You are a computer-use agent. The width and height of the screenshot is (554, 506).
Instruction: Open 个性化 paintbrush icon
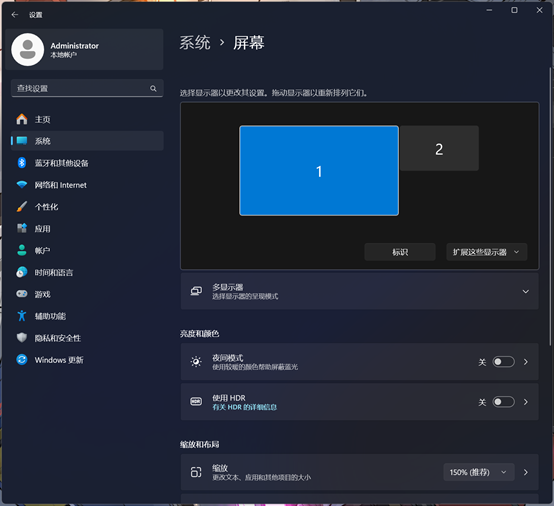[x=22, y=206]
